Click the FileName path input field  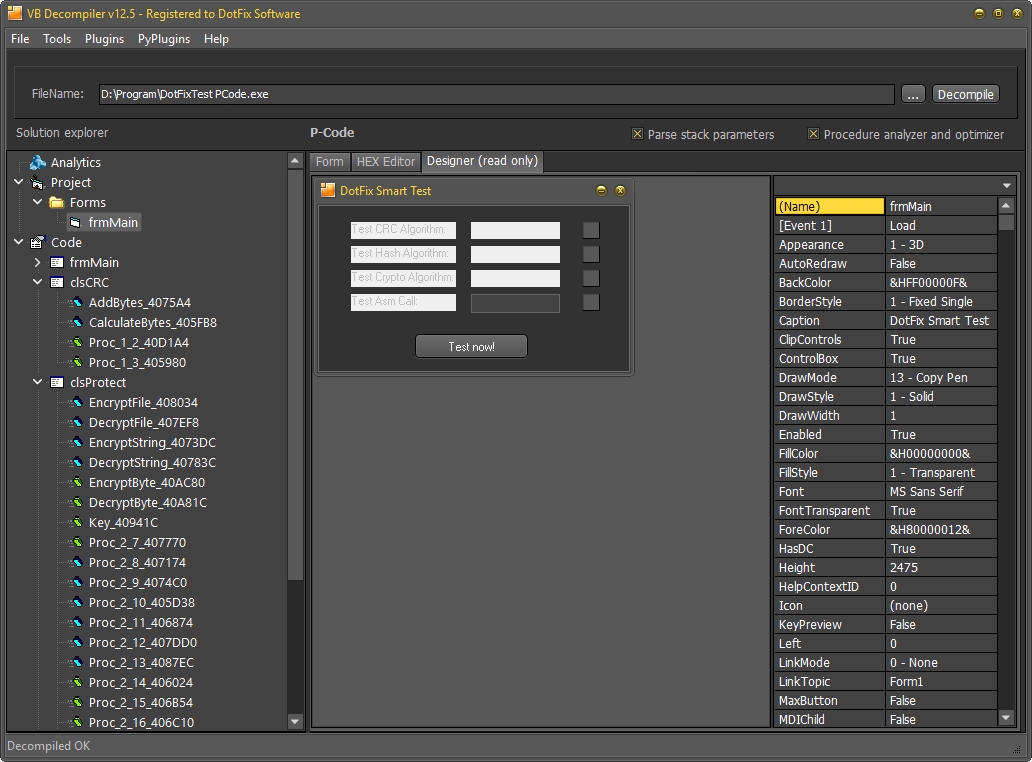pos(496,94)
